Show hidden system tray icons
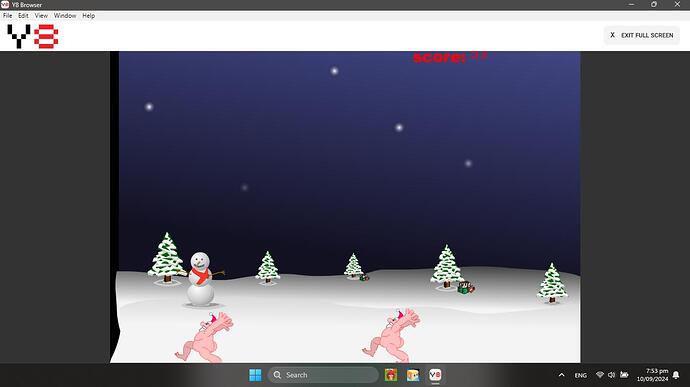Image resolution: width=690 pixels, height=387 pixels. tap(562, 375)
